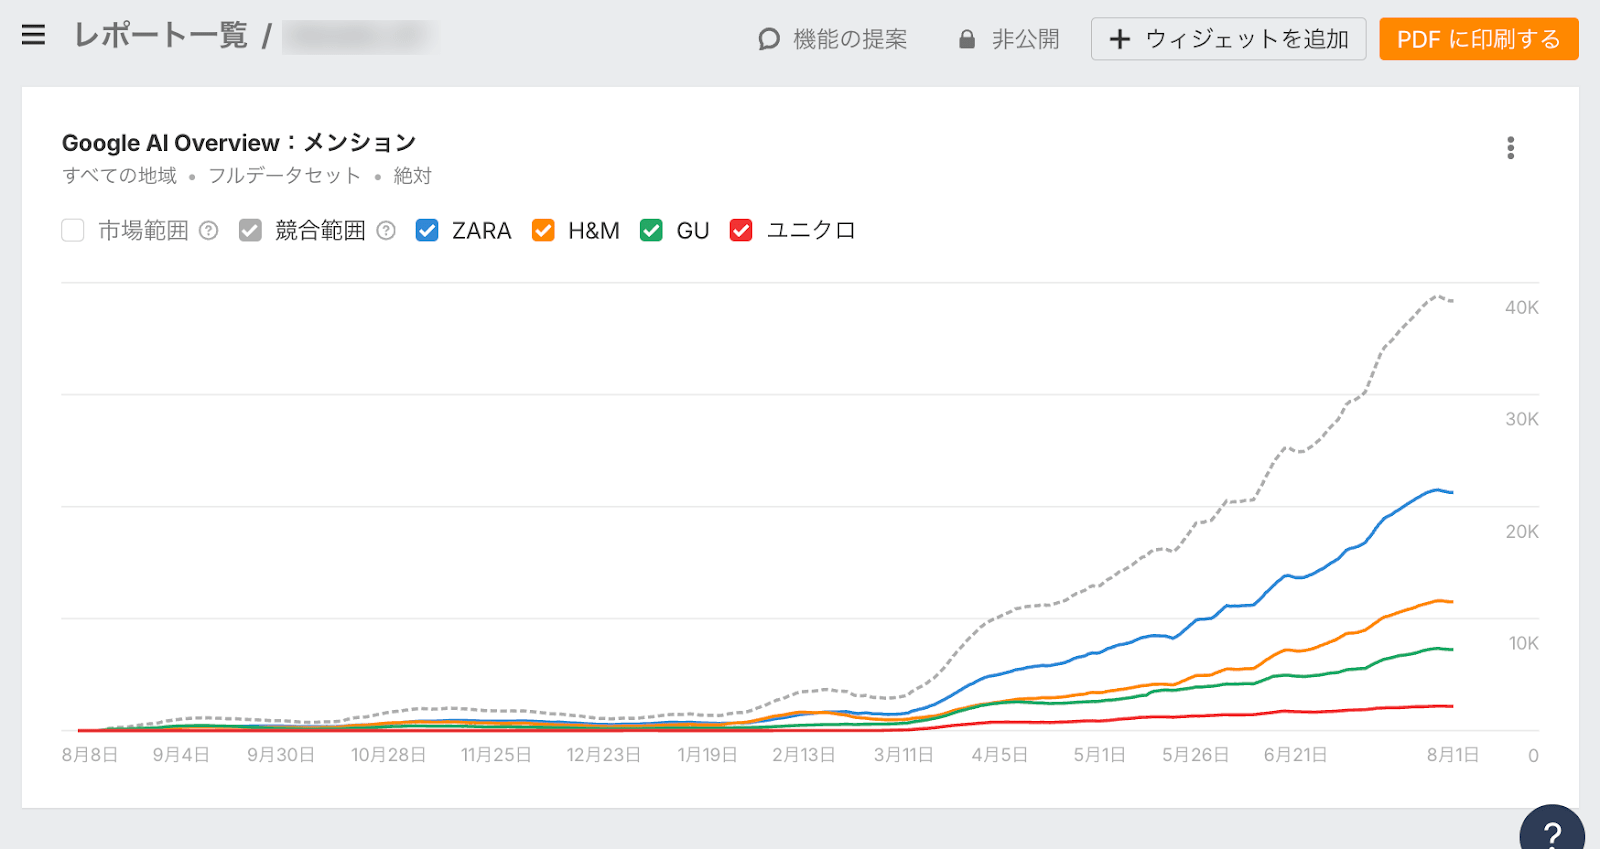Click the PDF に印刷する button
The width and height of the screenshot is (1600, 849).
point(1478,39)
